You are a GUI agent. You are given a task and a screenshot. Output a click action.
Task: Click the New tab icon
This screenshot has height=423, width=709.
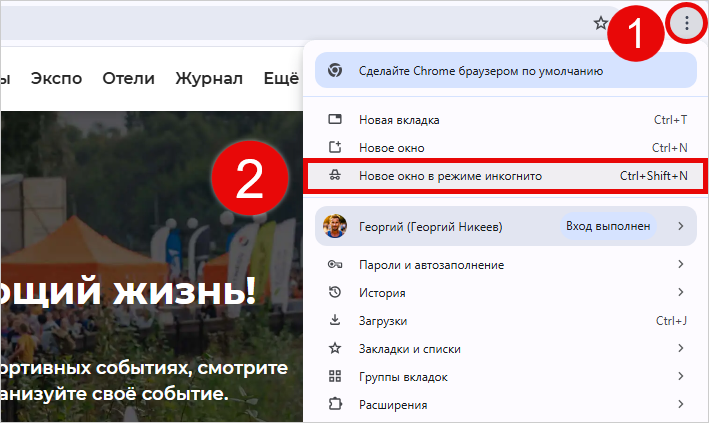coord(335,119)
